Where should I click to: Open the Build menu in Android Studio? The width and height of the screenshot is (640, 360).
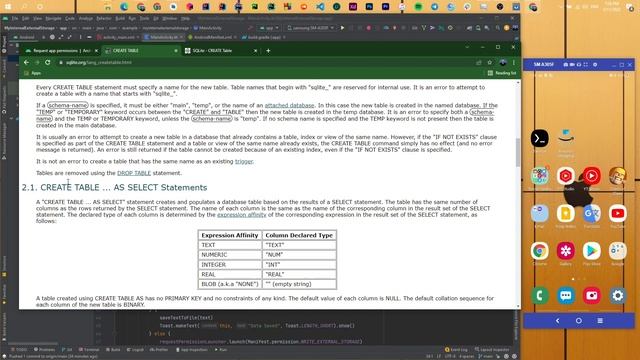point(120,18)
